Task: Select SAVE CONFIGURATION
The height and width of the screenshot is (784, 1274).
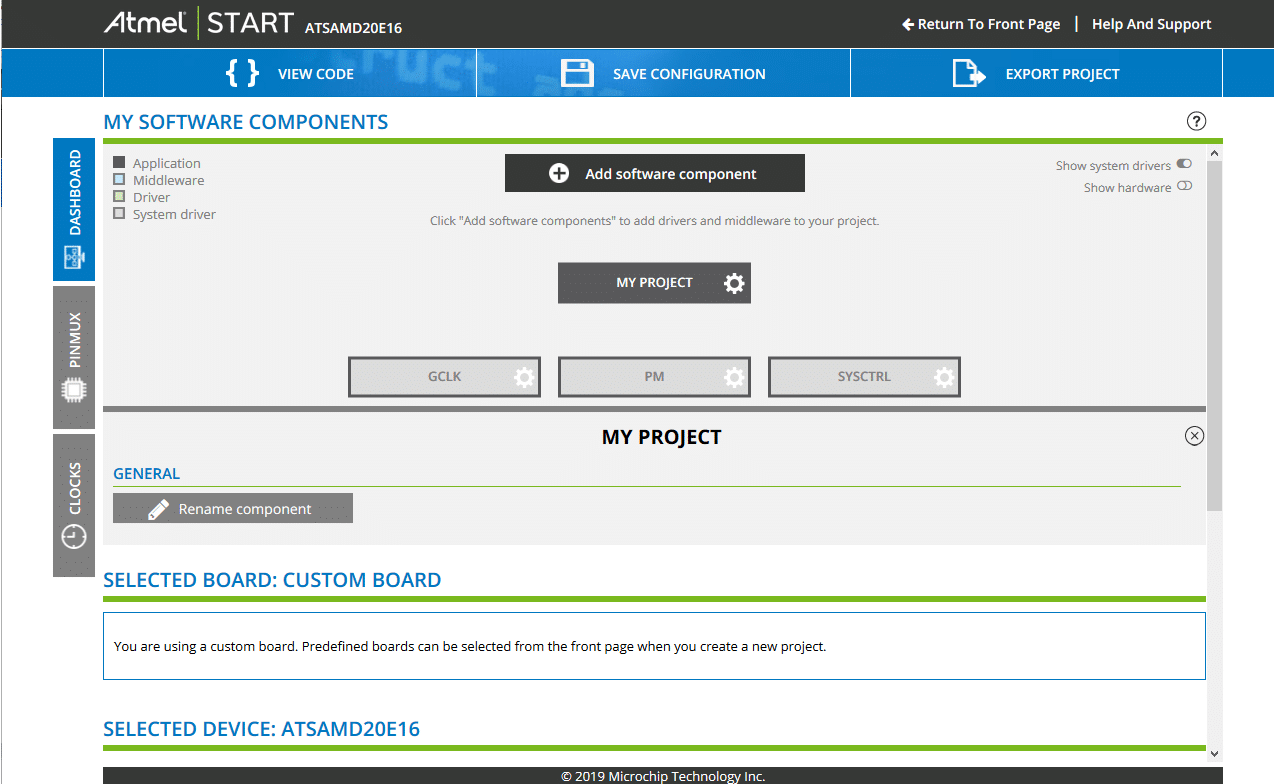Action: pos(663,74)
